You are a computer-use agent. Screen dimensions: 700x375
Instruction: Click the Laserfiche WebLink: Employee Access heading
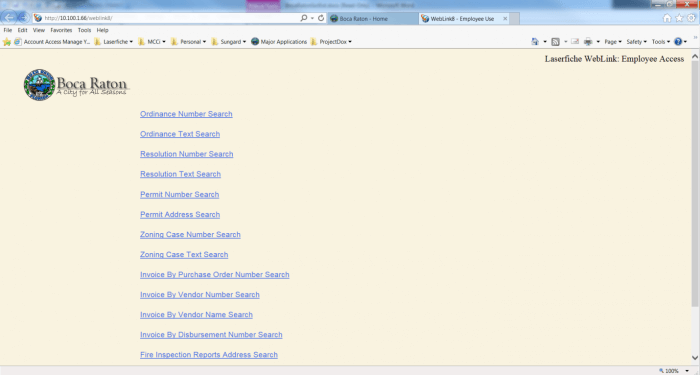614,59
